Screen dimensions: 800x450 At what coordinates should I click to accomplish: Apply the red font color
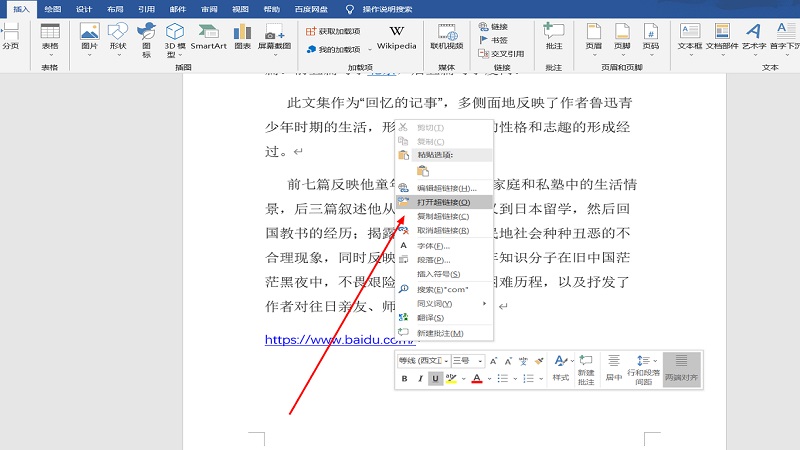477,379
